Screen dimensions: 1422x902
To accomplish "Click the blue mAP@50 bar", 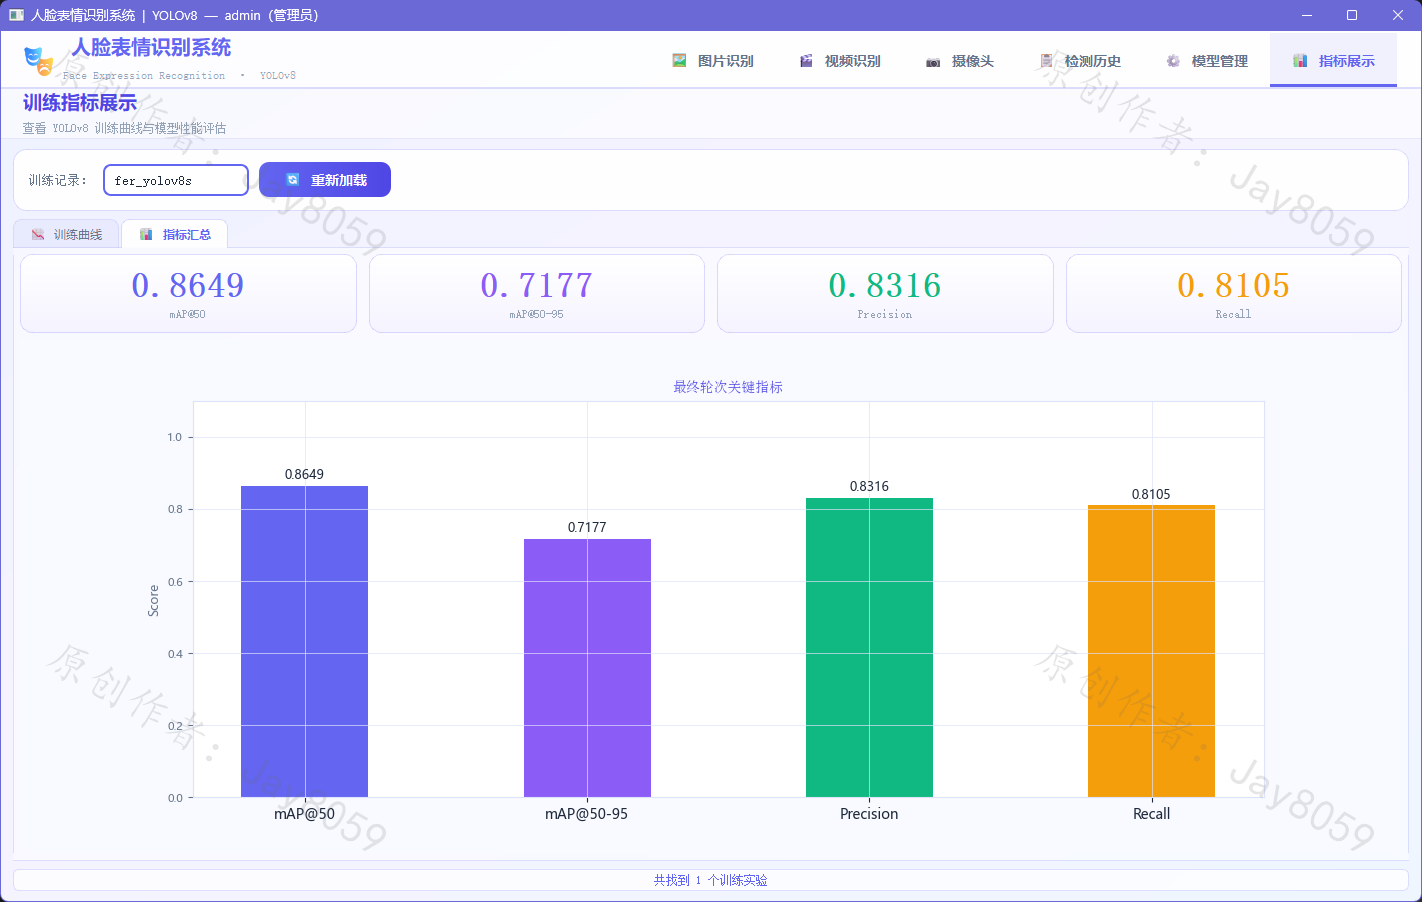I will [304, 641].
